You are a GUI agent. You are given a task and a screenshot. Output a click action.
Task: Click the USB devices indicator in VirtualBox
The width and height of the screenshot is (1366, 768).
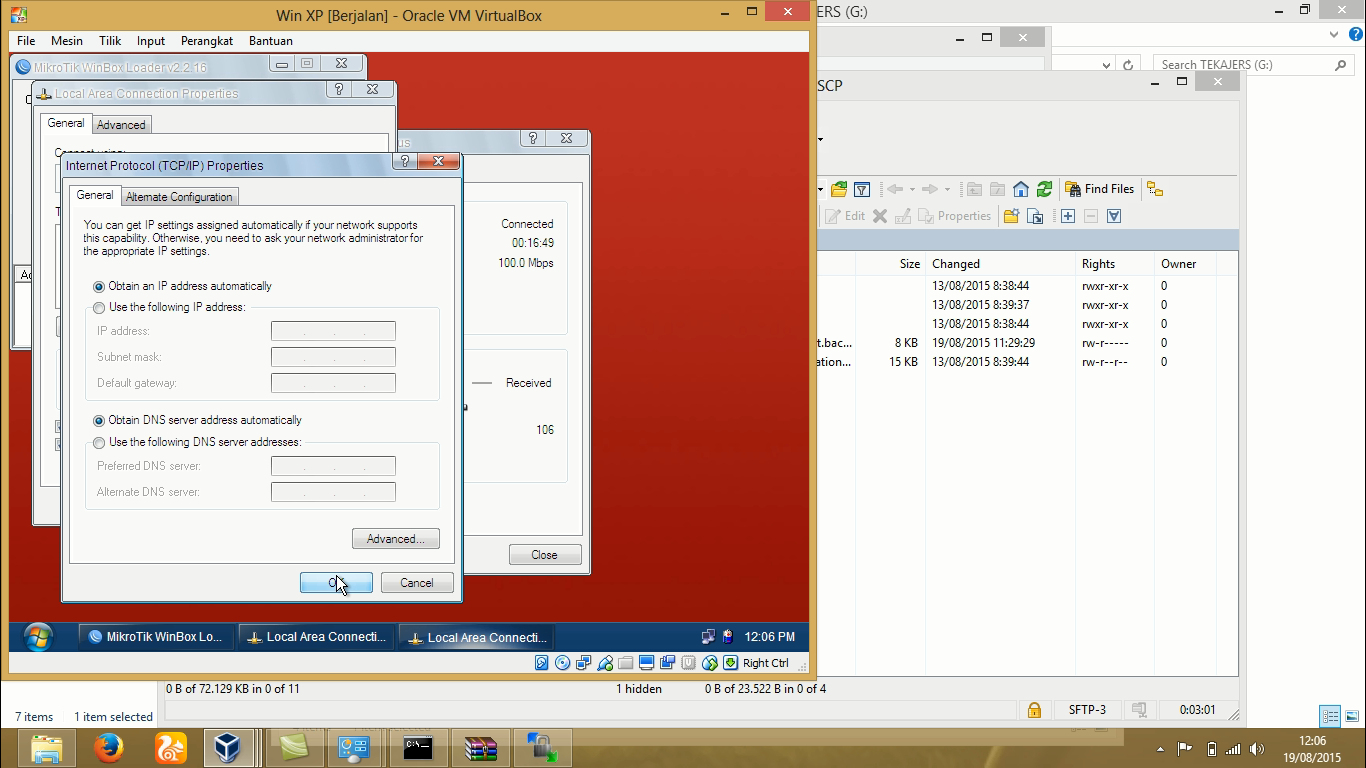point(605,663)
